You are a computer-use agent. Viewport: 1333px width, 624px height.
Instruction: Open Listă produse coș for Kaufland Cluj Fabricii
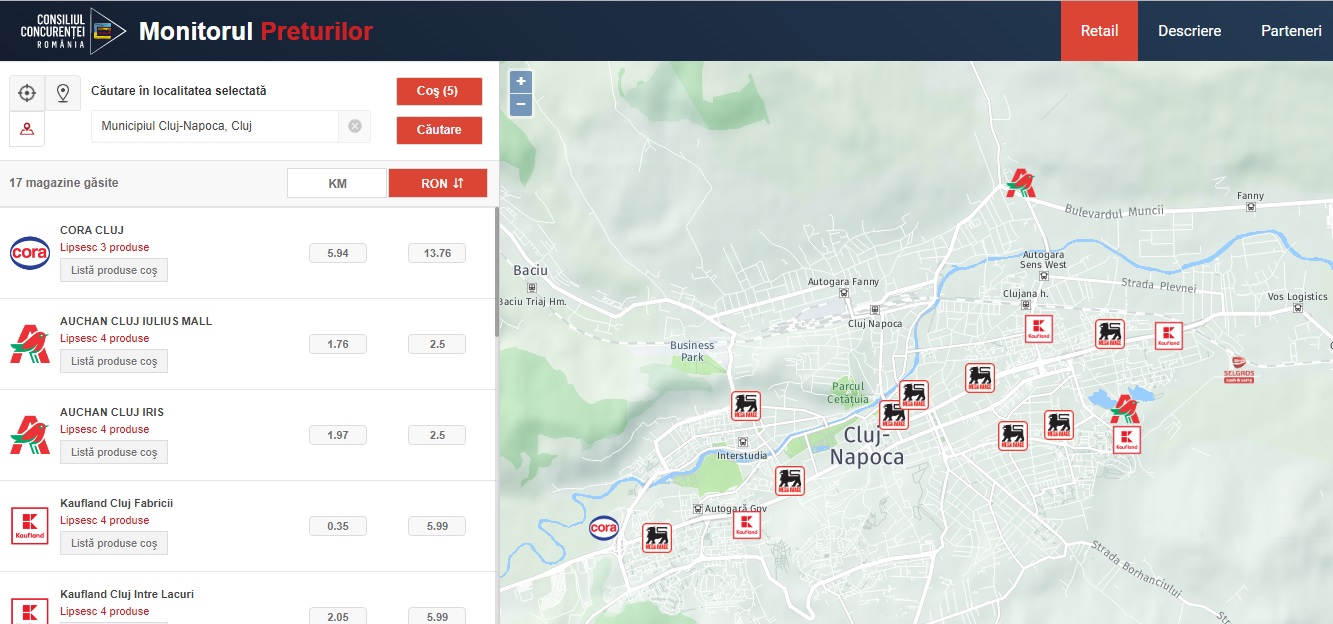[114, 543]
